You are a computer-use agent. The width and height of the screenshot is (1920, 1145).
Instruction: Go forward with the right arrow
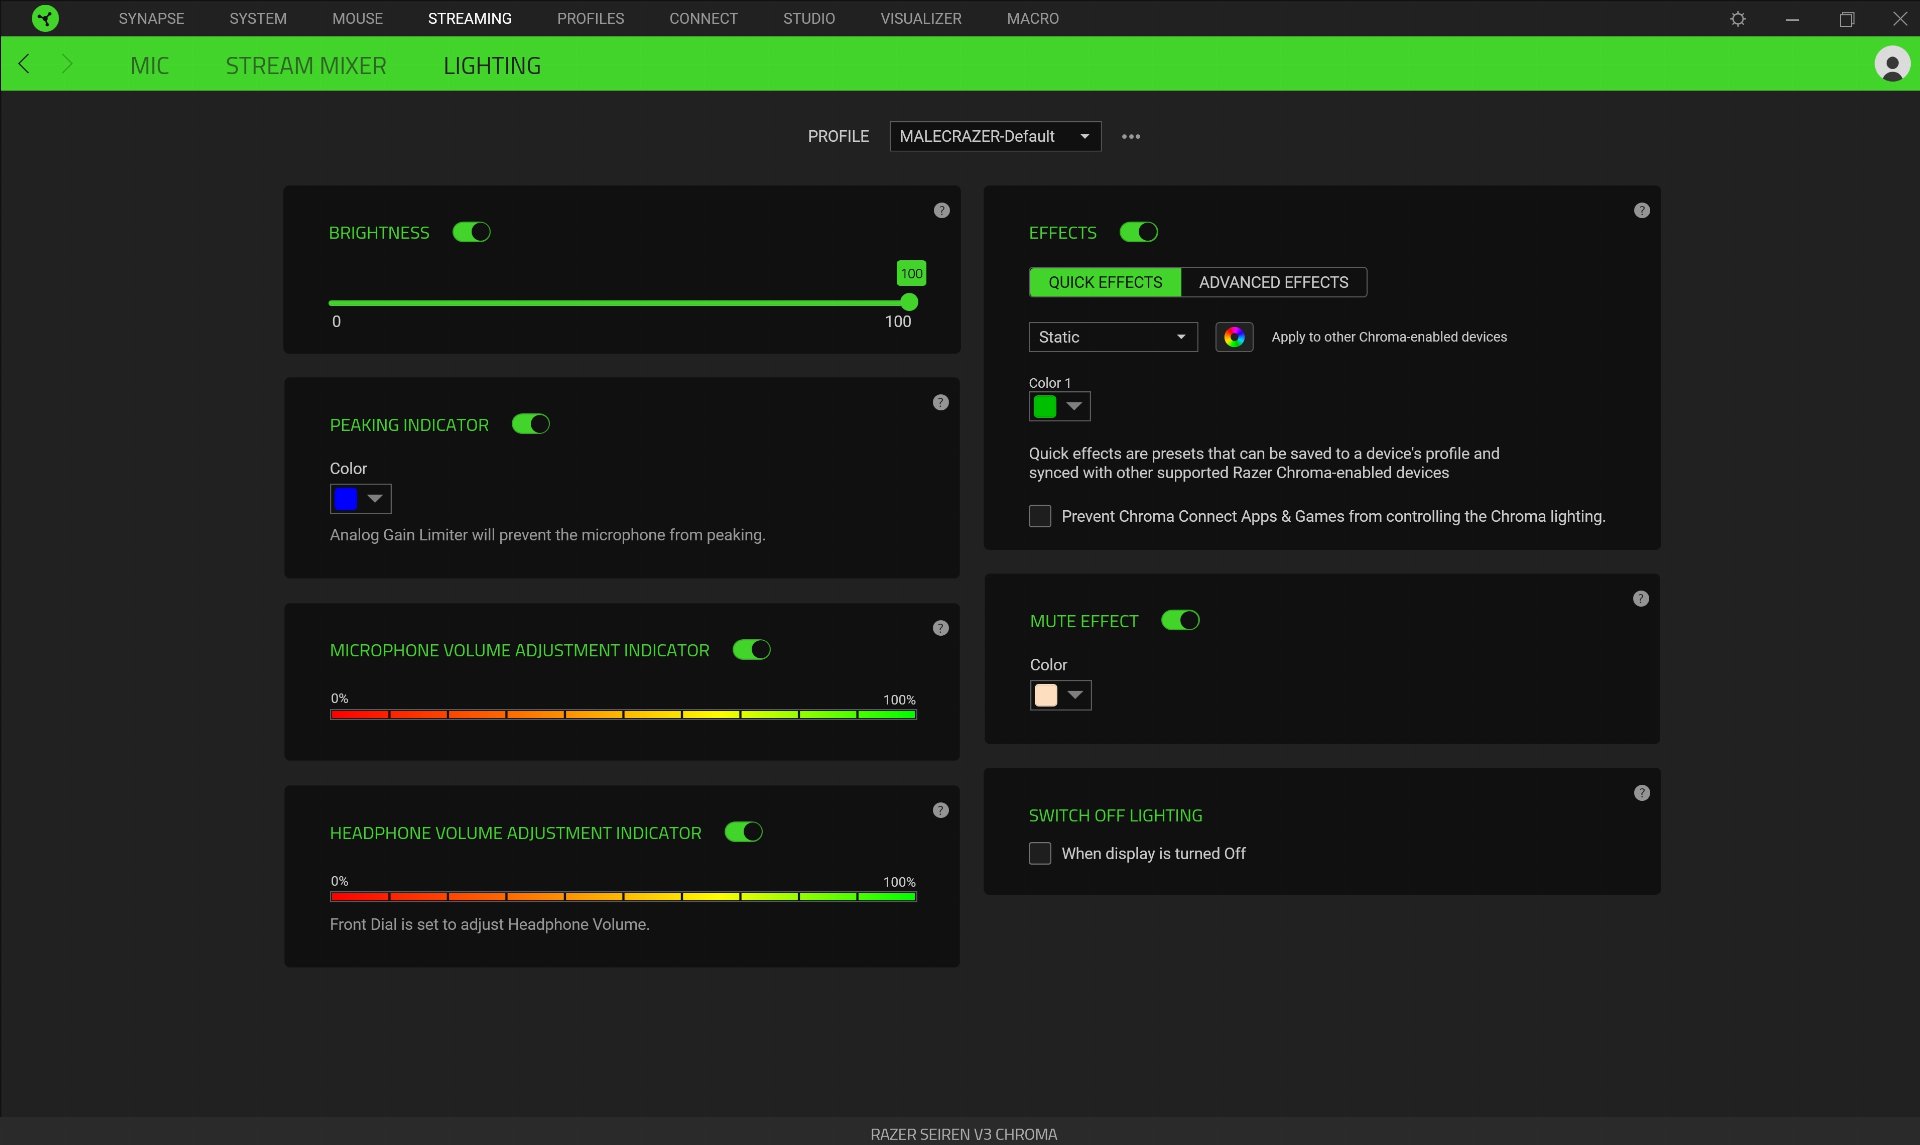tap(67, 64)
